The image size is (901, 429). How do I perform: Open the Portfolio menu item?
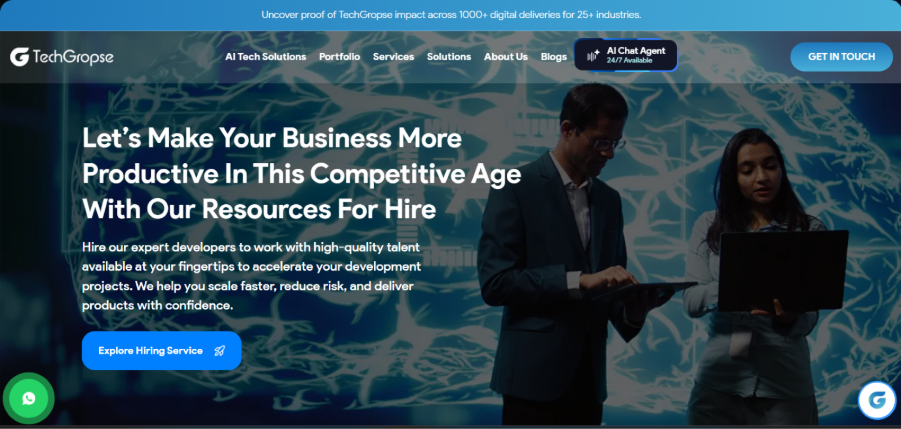coord(340,57)
